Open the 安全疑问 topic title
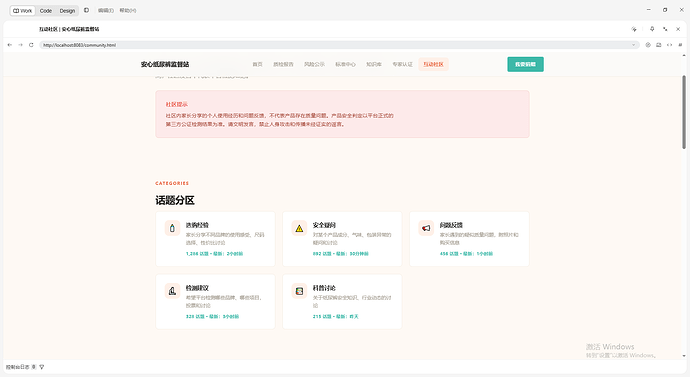This screenshot has width=690, height=377. coord(324,225)
